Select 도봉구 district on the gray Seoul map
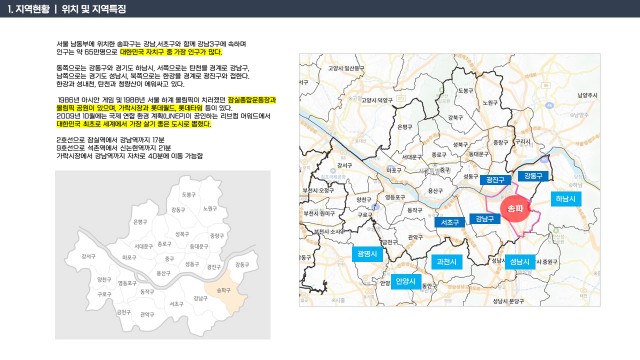 coord(189,194)
